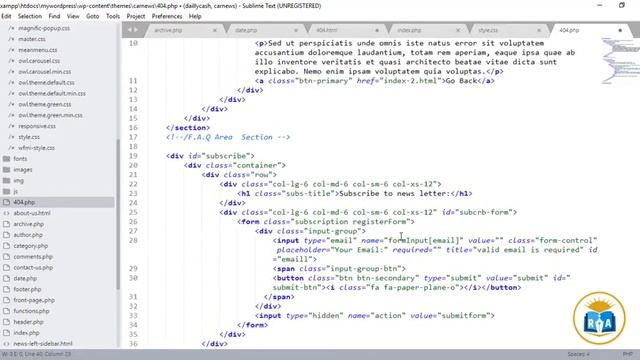The height and width of the screenshot is (360, 640).
Task: Open the Find menu
Action: [x=54, y=16]
